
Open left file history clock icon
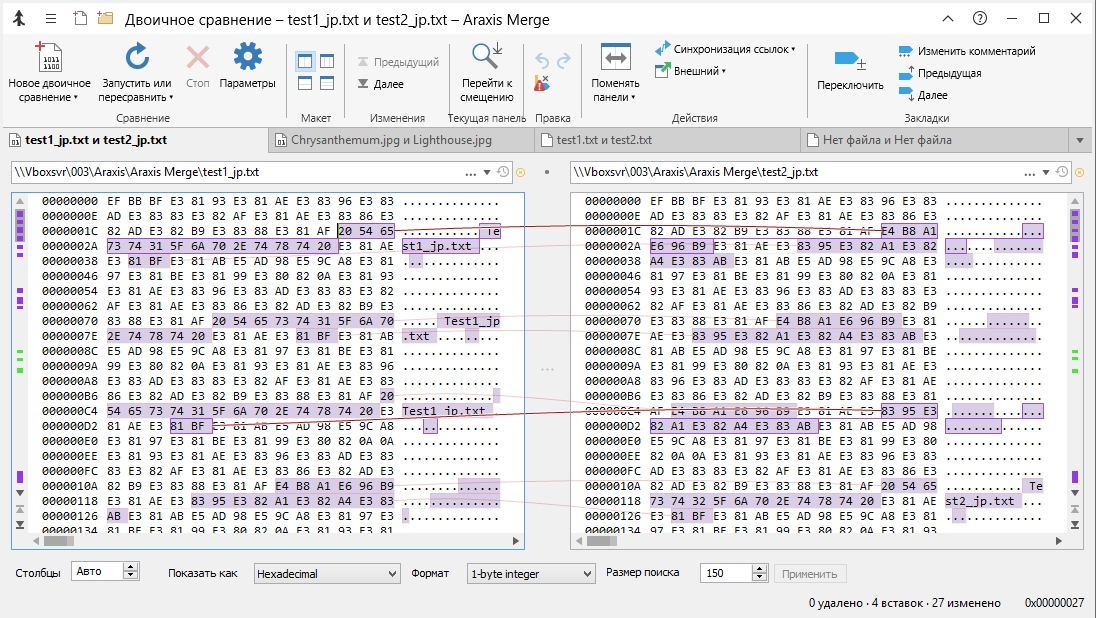point(503,172)
